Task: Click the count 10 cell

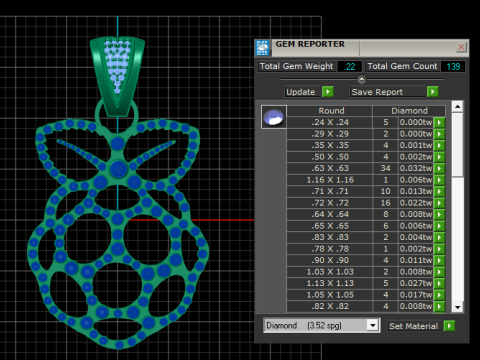Action: (x=385, y=191)
